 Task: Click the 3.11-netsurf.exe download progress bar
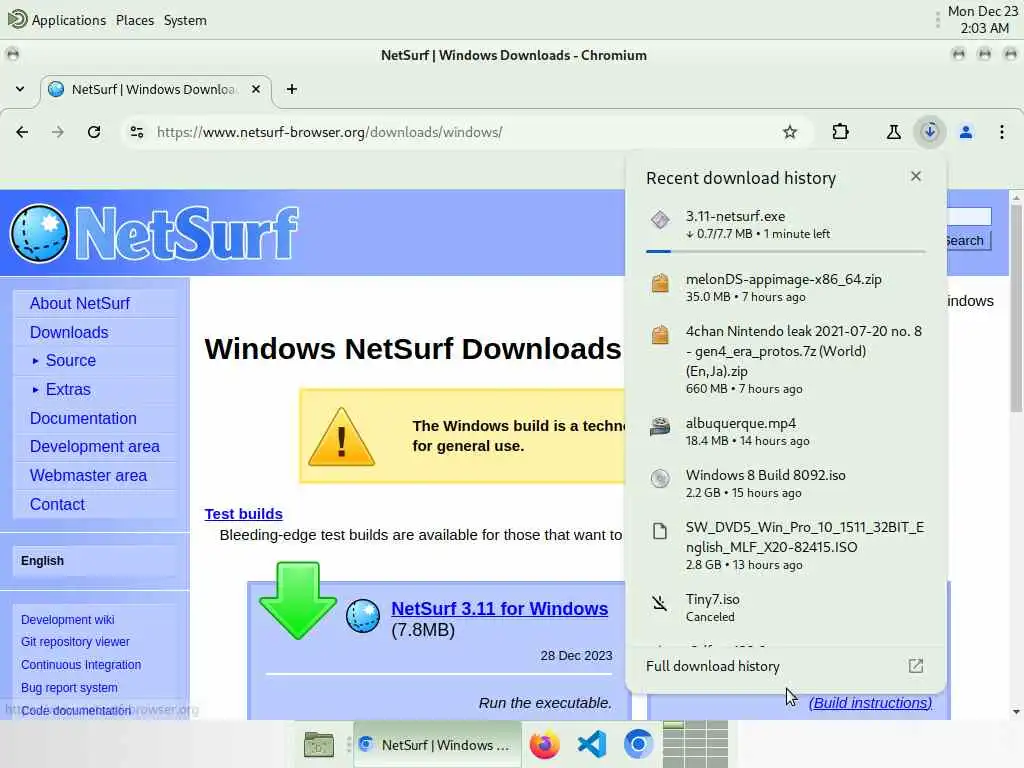(786, 251)
